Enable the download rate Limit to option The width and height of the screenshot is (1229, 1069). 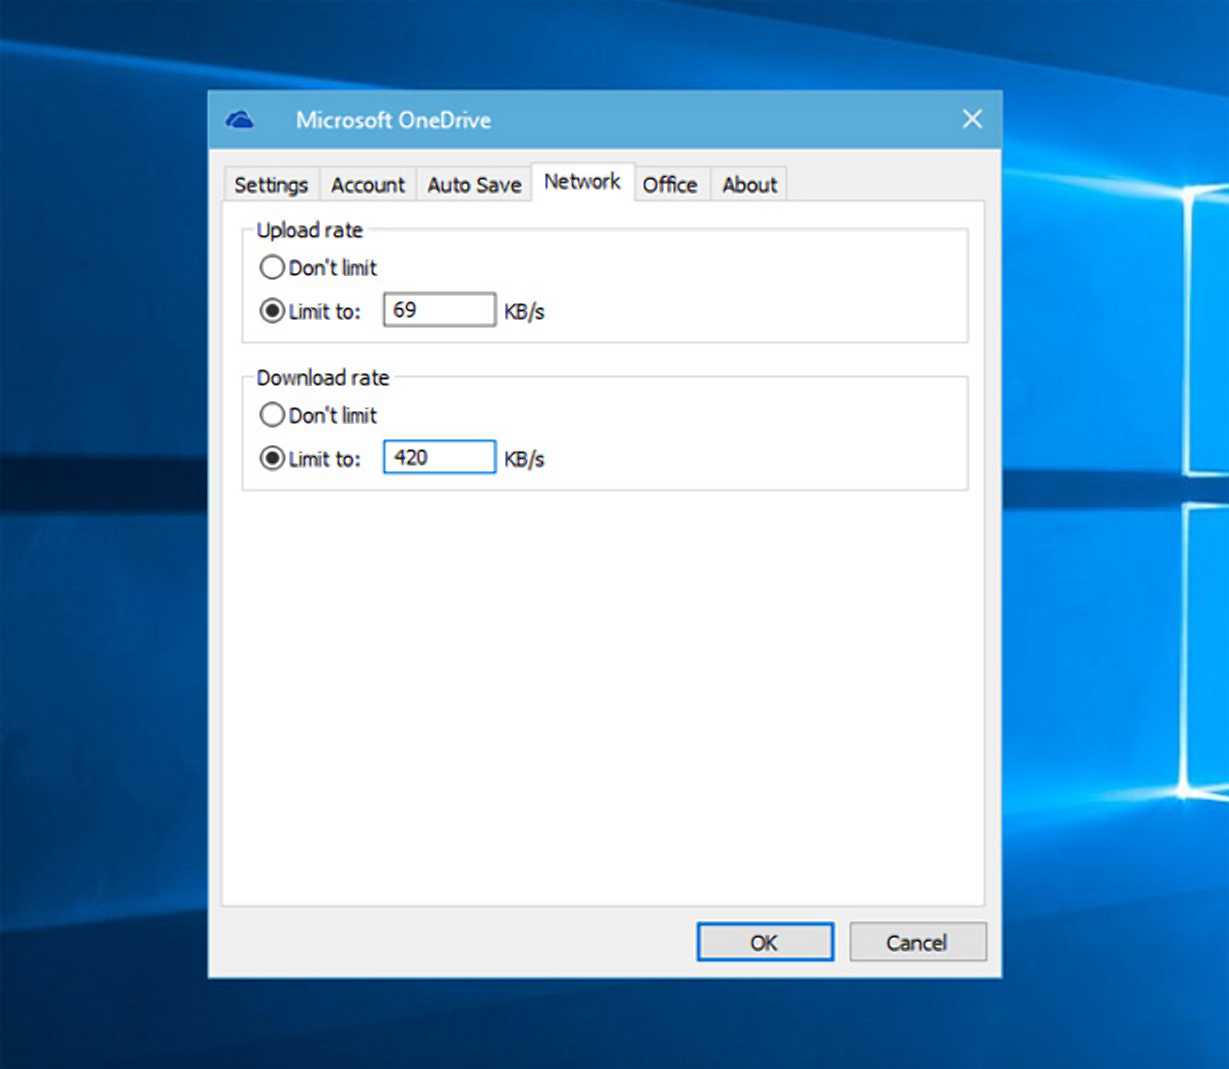tap(272, 459)
